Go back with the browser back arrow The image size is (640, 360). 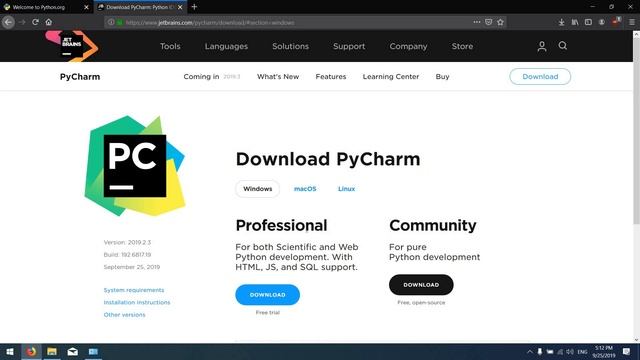(8, 22)
